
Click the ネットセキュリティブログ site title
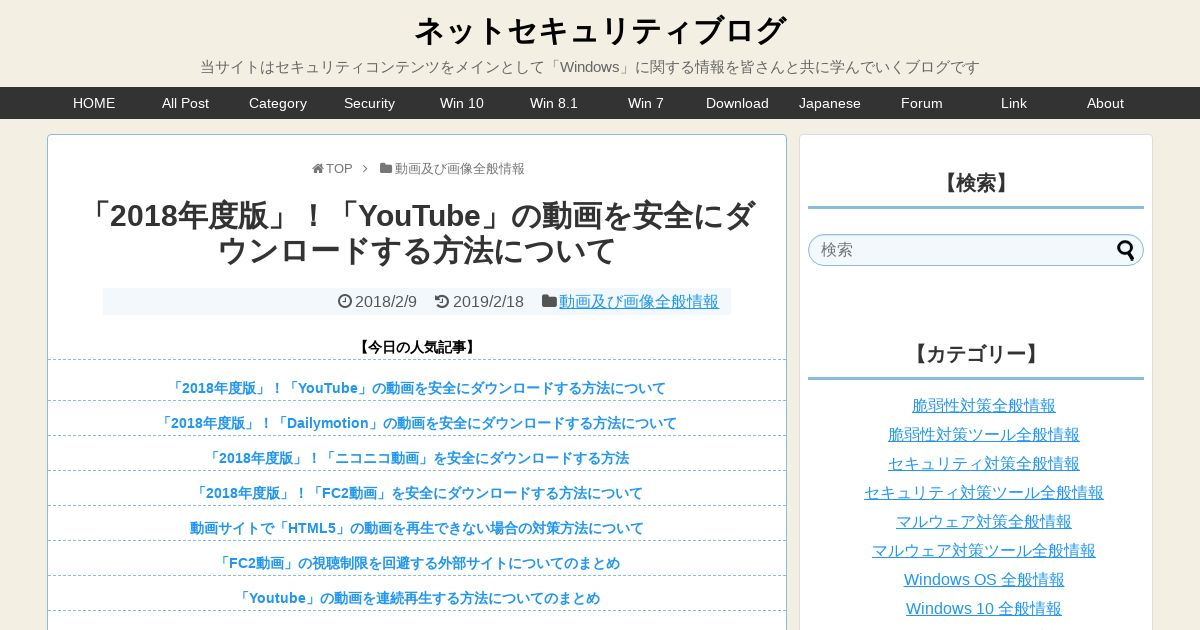(600, 31)
